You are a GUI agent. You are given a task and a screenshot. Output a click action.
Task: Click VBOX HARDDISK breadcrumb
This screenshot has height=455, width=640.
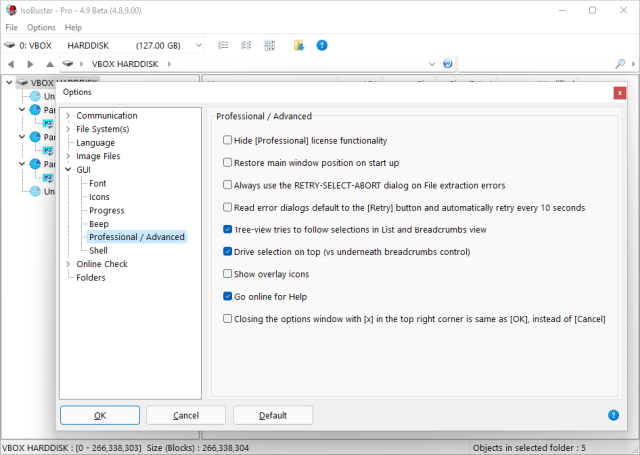click(x=124, y=64)
